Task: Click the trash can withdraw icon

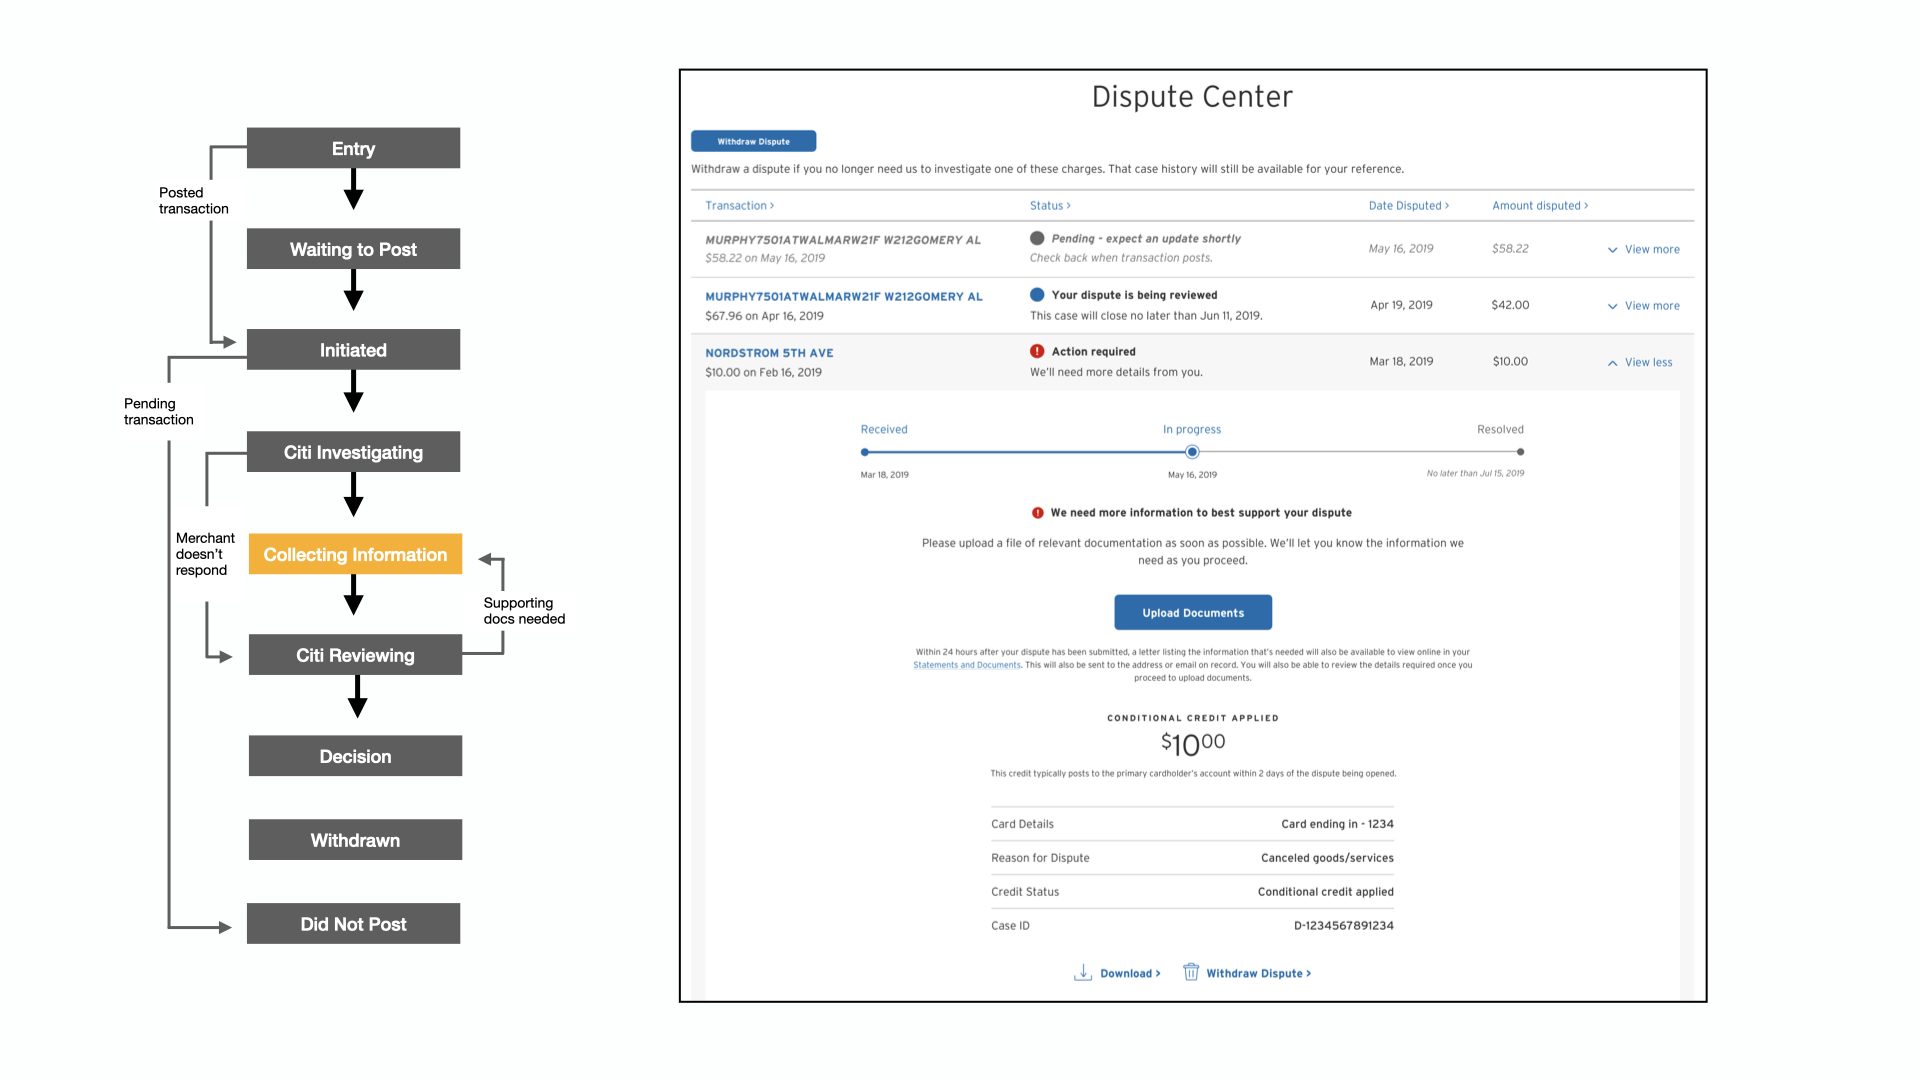Action: pyautogui.click(x=1190, y=972)
